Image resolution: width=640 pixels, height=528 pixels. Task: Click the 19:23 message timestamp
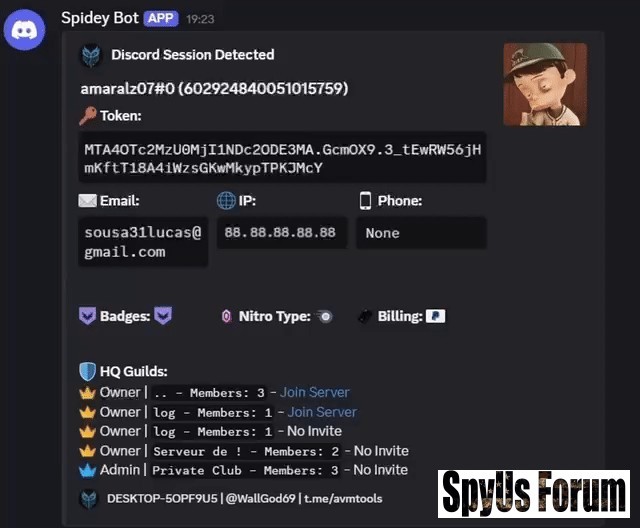(x=200, y=19)
